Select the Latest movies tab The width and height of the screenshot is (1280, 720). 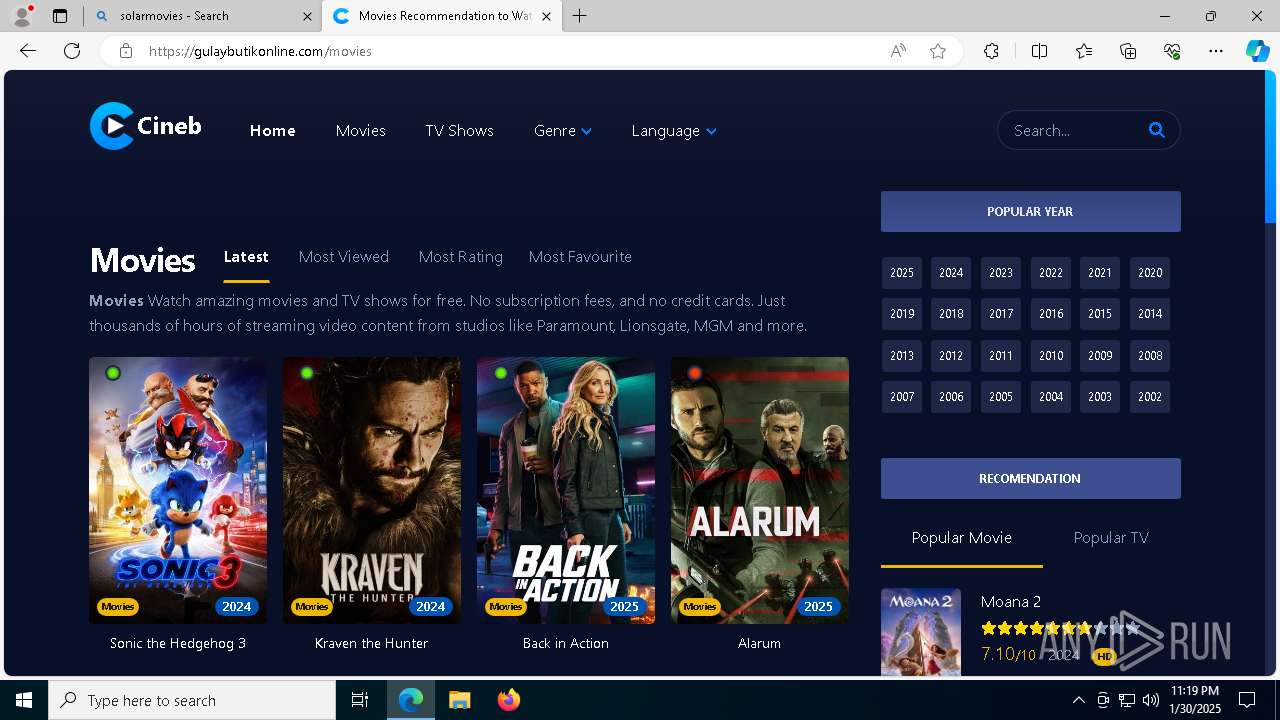(x=246, y=257)
